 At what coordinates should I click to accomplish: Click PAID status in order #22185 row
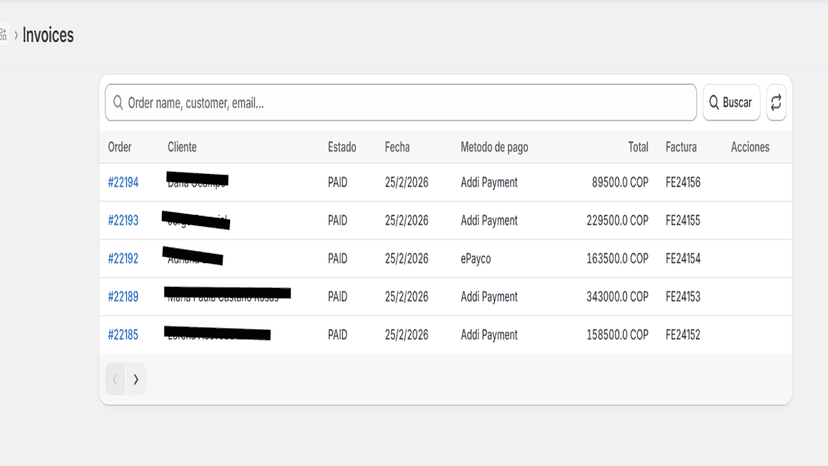(x=337, y=334)
